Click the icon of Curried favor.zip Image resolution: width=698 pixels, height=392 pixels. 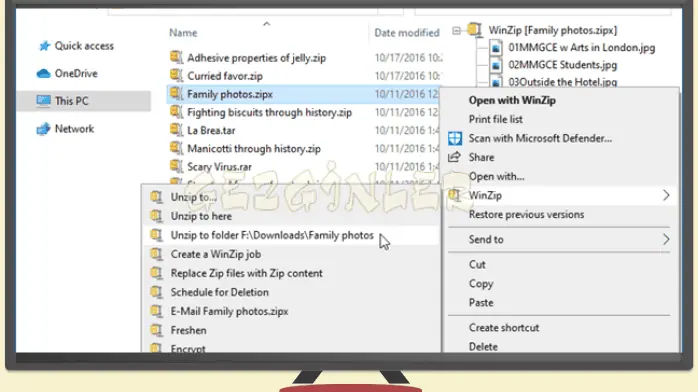[176, 76]
